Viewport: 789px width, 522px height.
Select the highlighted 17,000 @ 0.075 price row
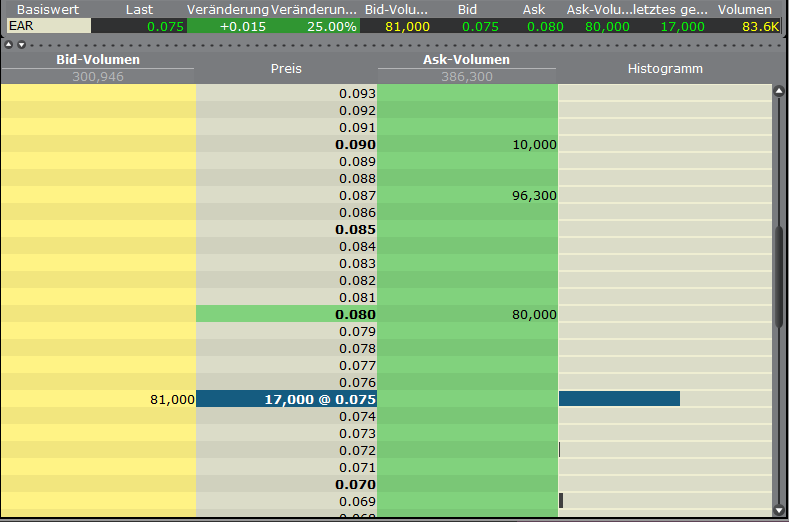coord(286,399)
